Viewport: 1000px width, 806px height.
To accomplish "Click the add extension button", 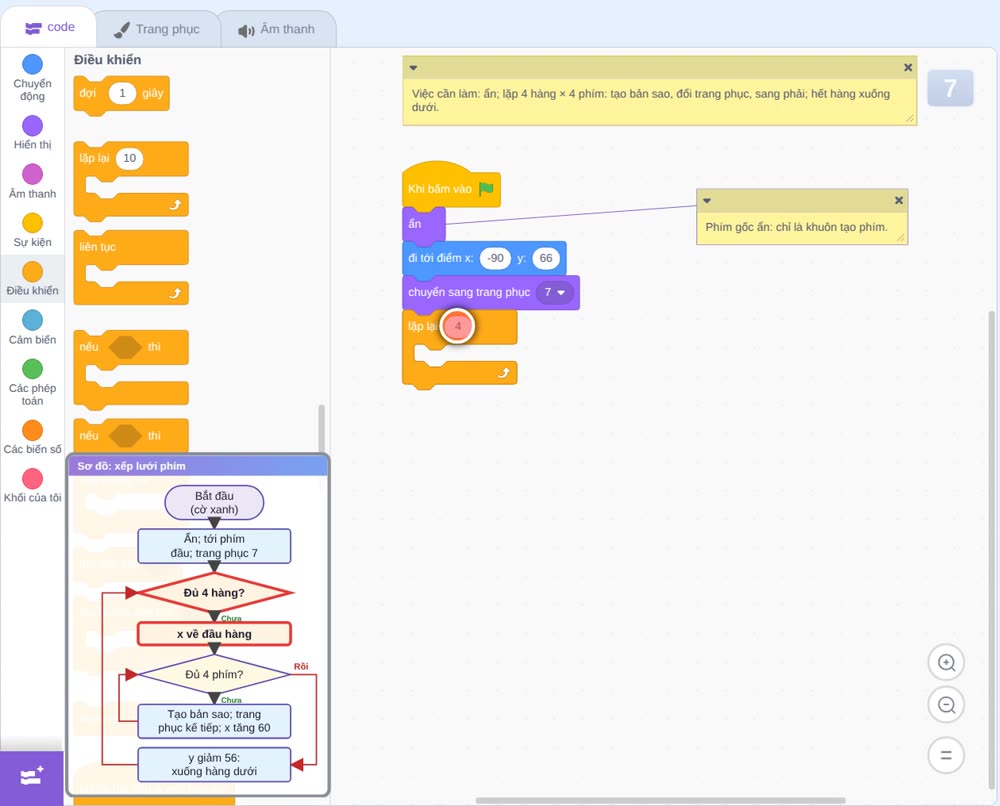I will tap(32, 777).
